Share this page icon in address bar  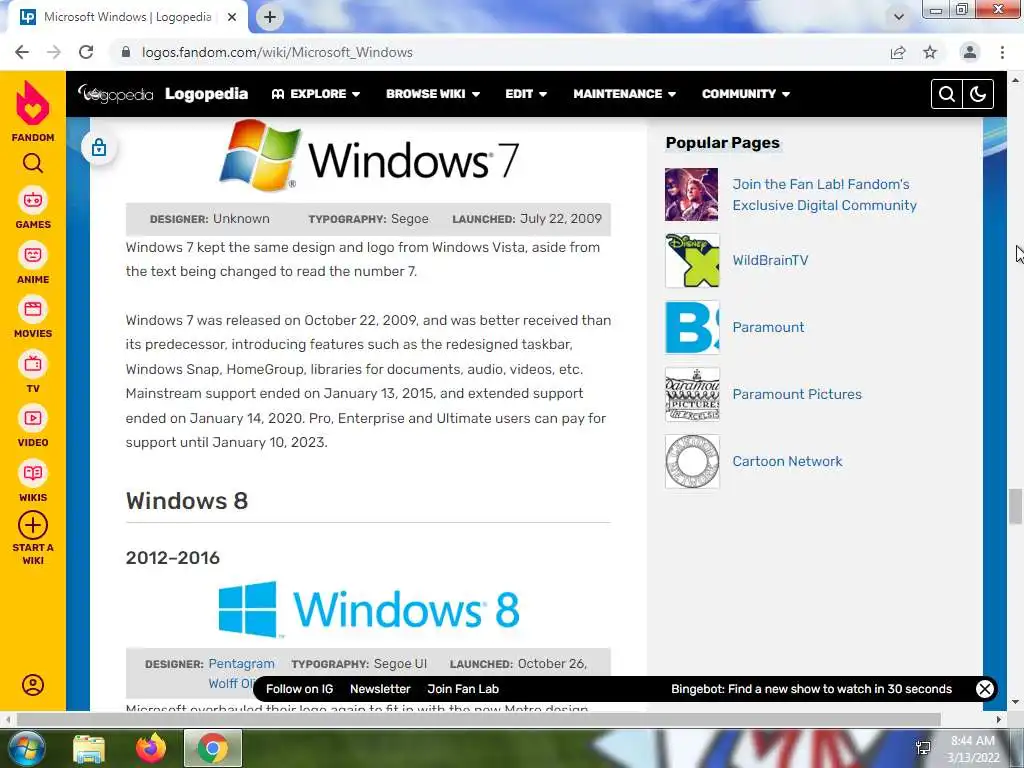pos(898,52)
